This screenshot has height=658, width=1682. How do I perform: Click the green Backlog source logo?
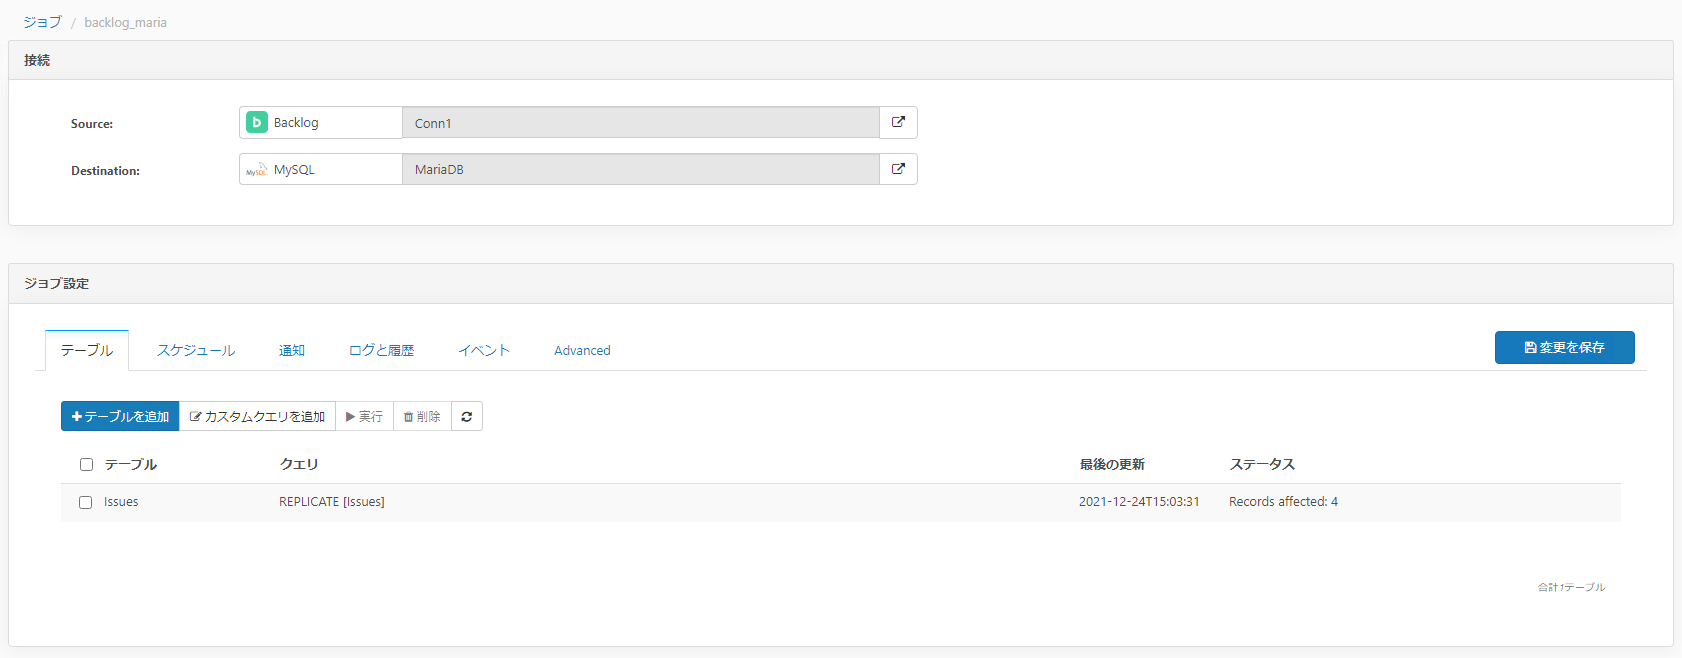pos(257,122)
